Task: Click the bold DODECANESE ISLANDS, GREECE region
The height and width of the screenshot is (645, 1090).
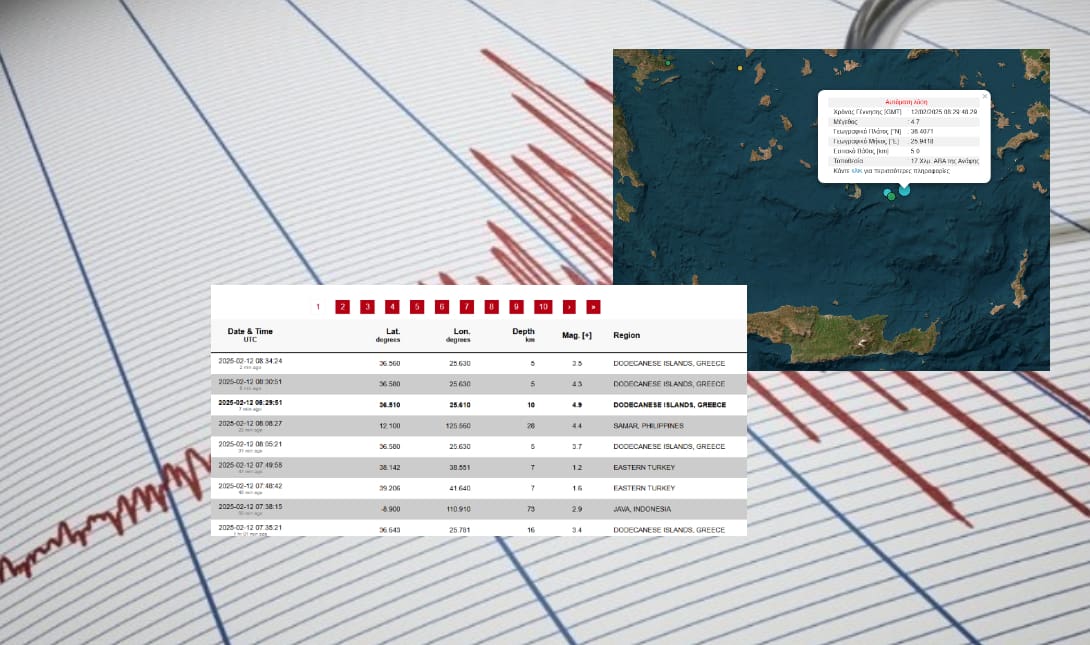Action: (669, 405)
